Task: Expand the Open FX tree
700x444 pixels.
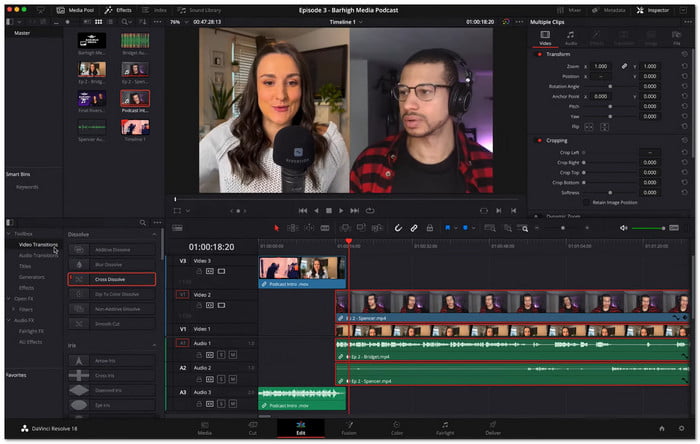Action: (x=9, y=299)
